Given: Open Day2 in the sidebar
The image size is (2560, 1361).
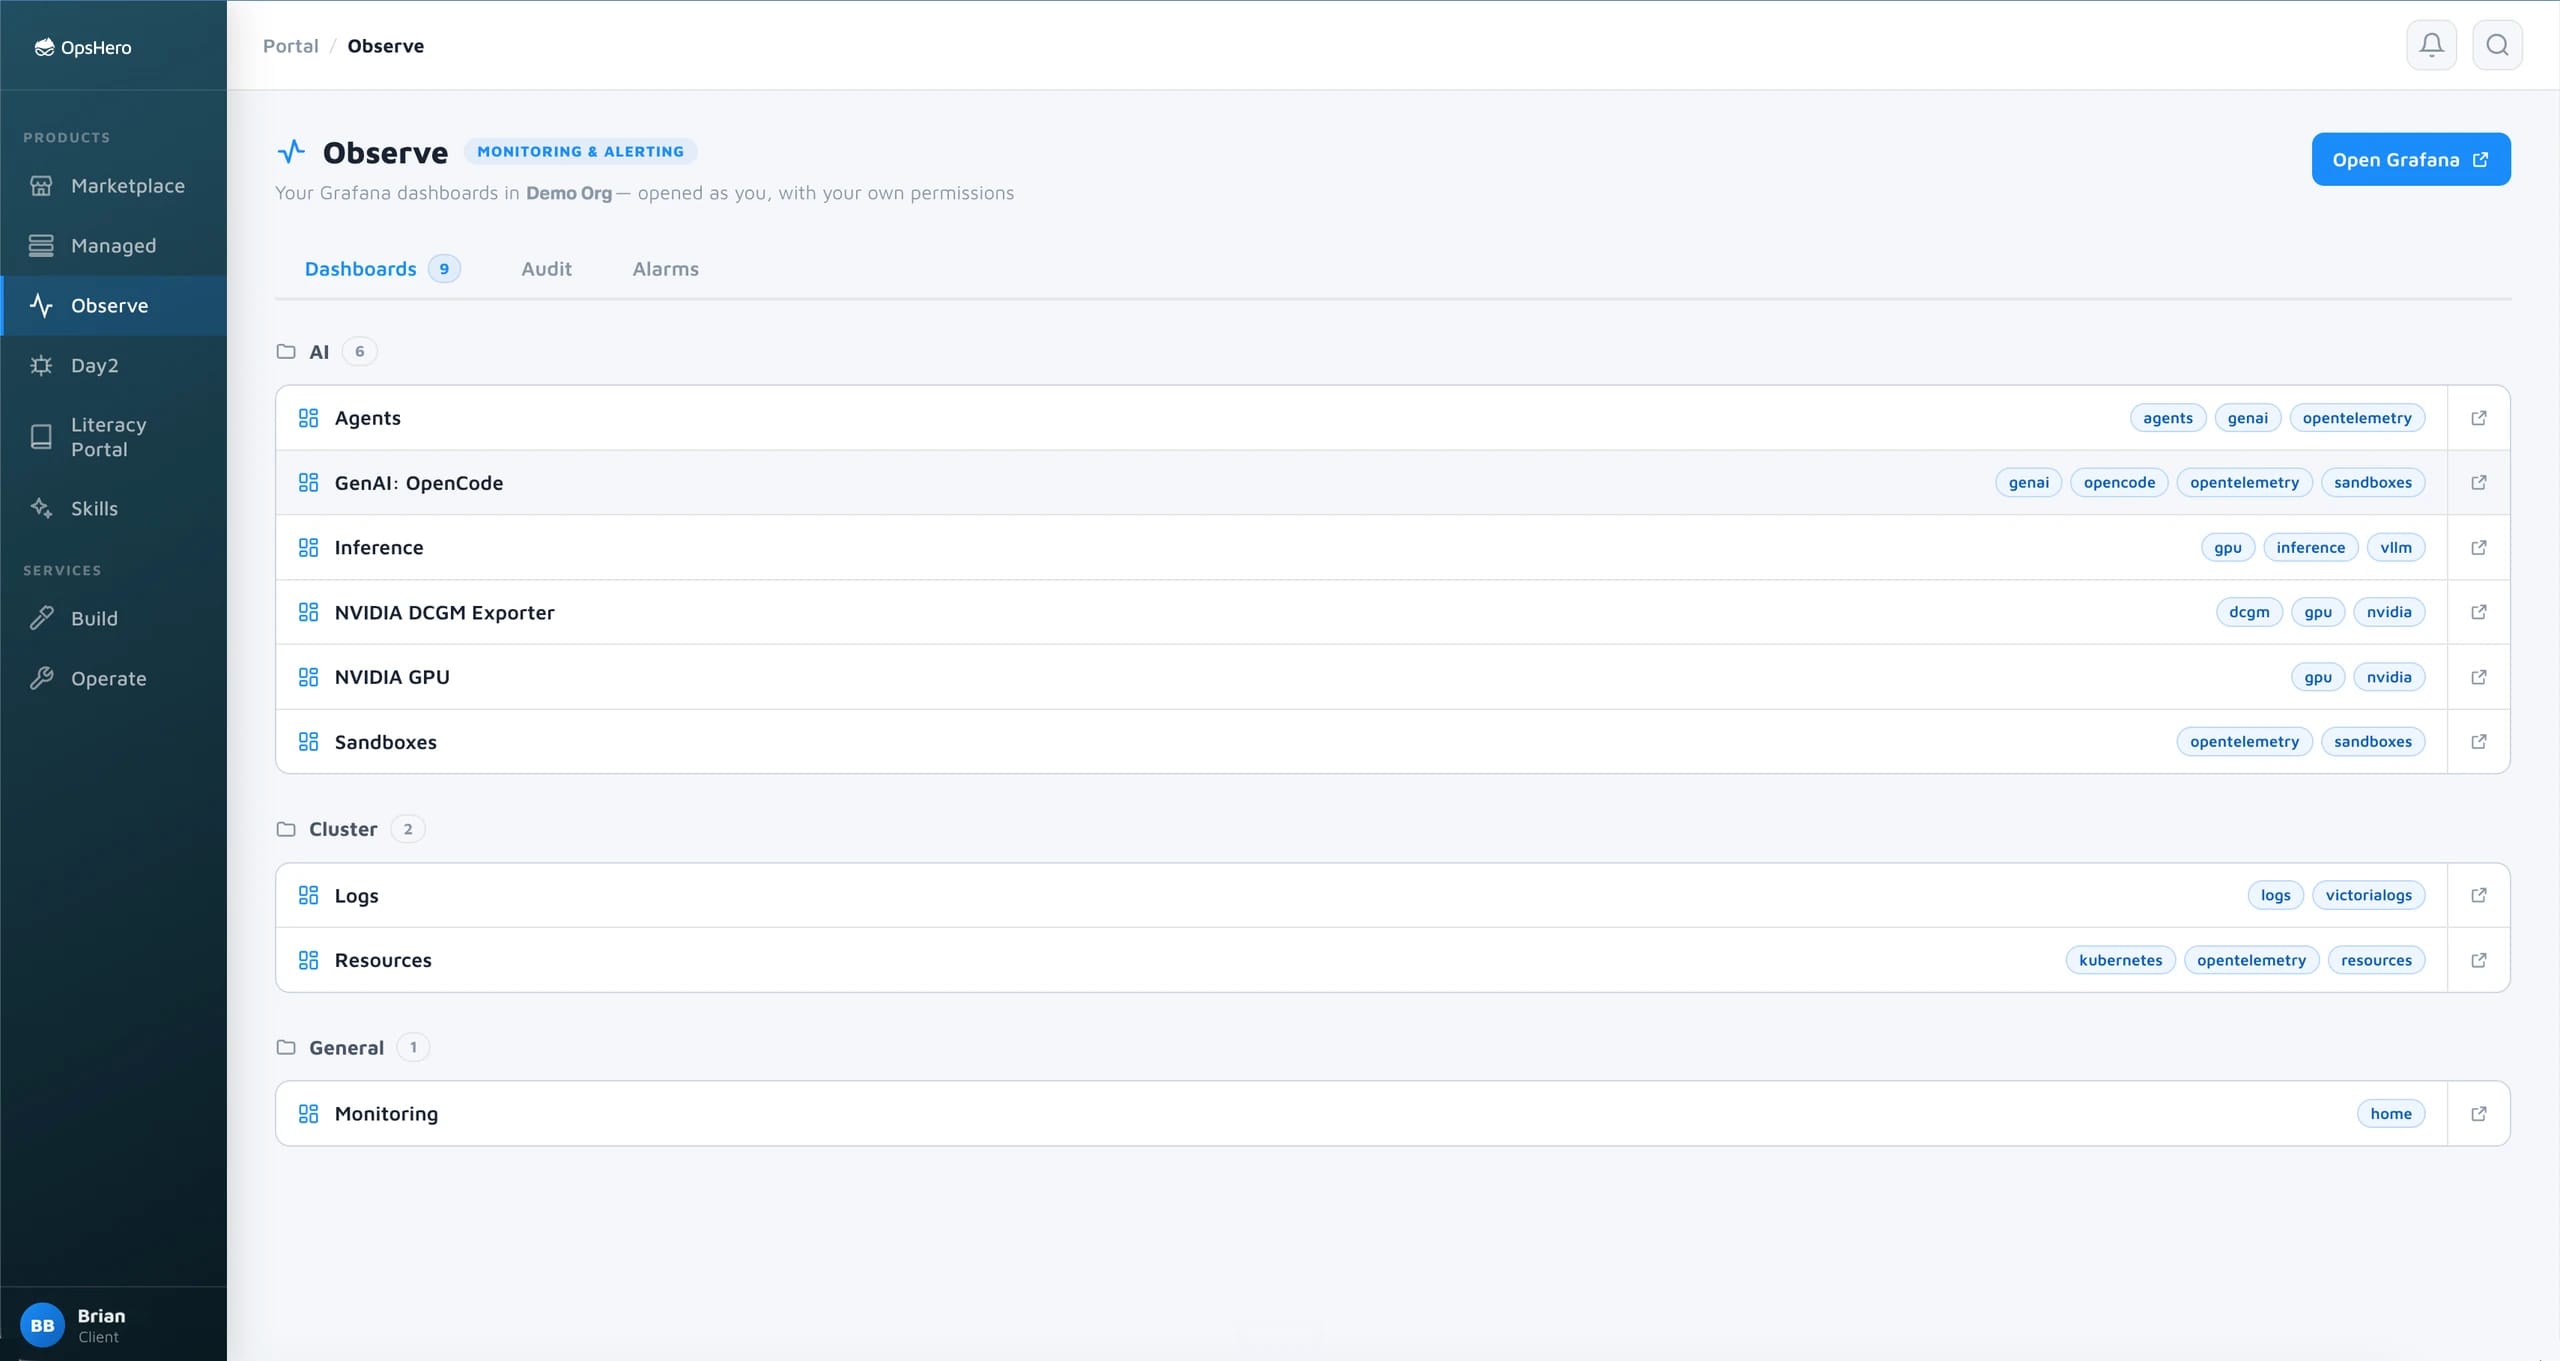Looking at the screenshot, I should [113, 366].
